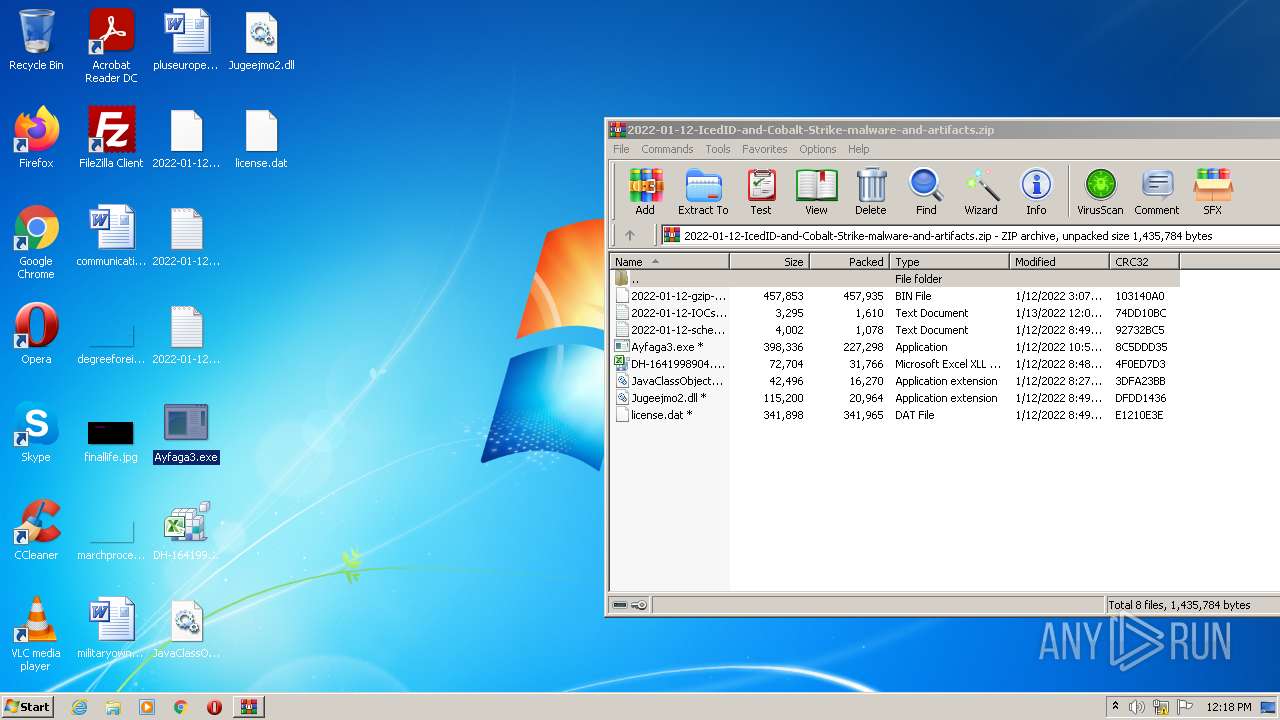Open the Commands menu
The image size is (1280, 720).
tap(667, 149)
